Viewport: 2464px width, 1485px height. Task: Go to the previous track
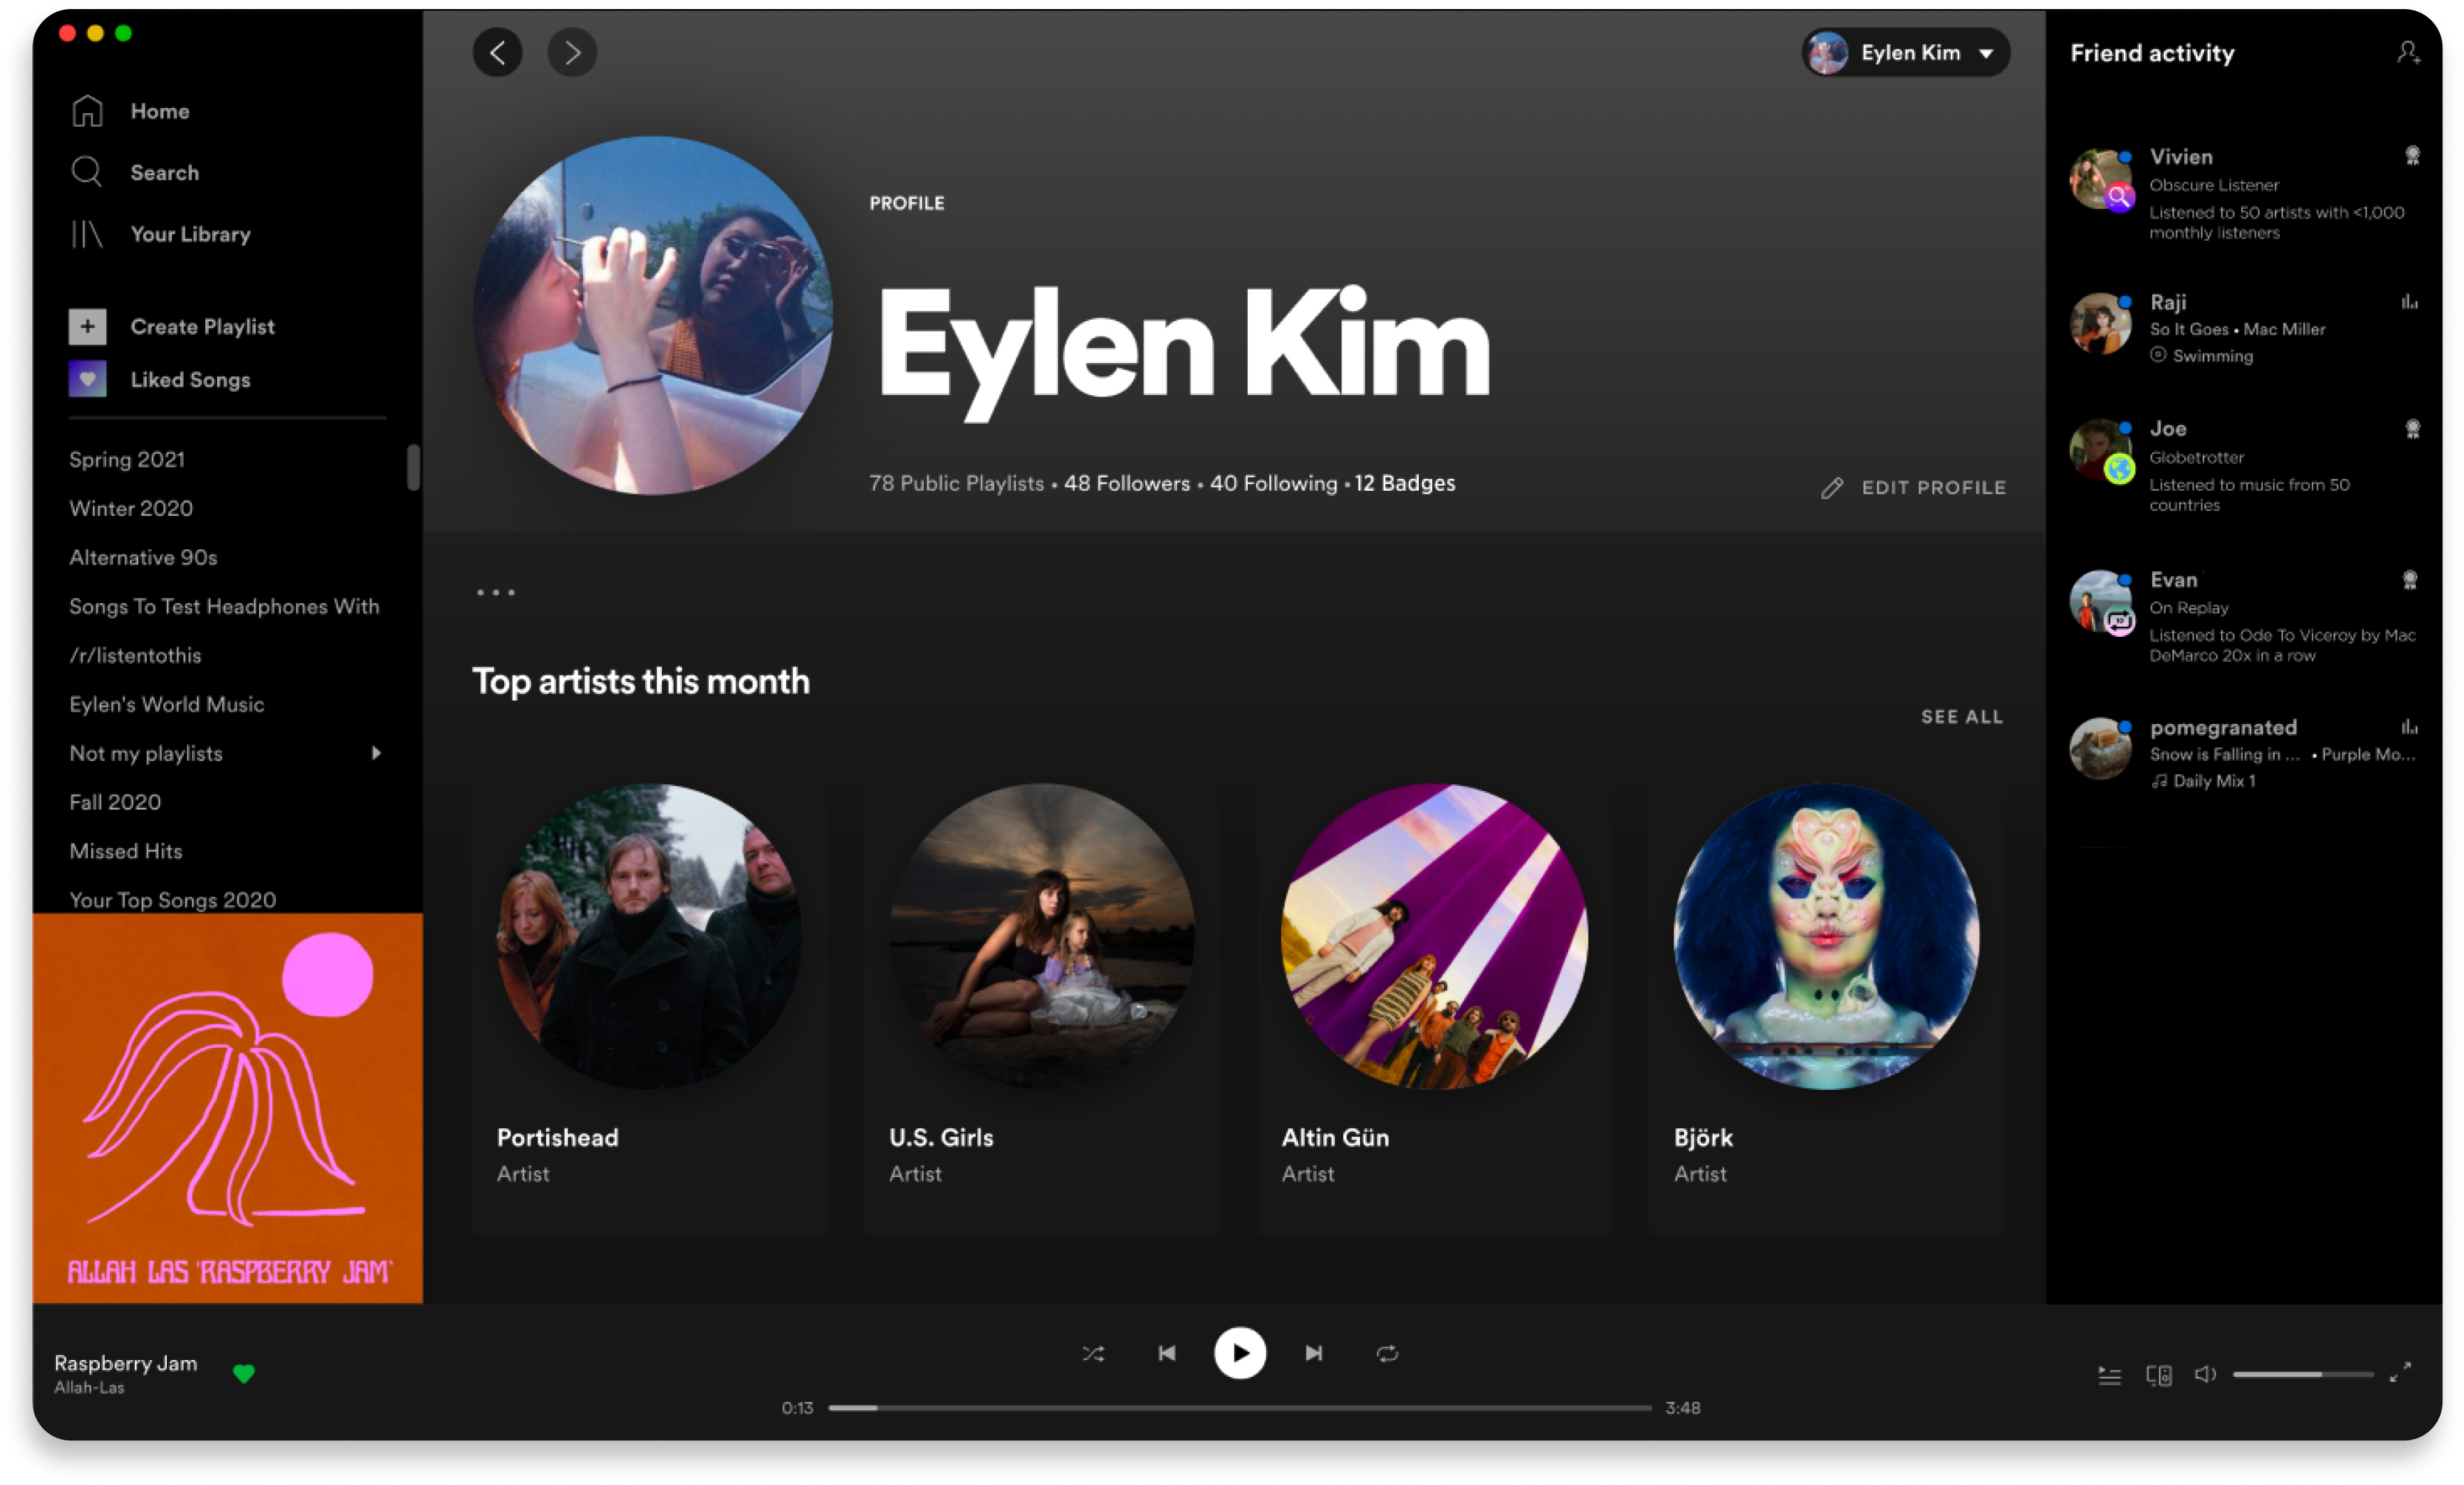pyautogui.click(x=1166, y=1353)
